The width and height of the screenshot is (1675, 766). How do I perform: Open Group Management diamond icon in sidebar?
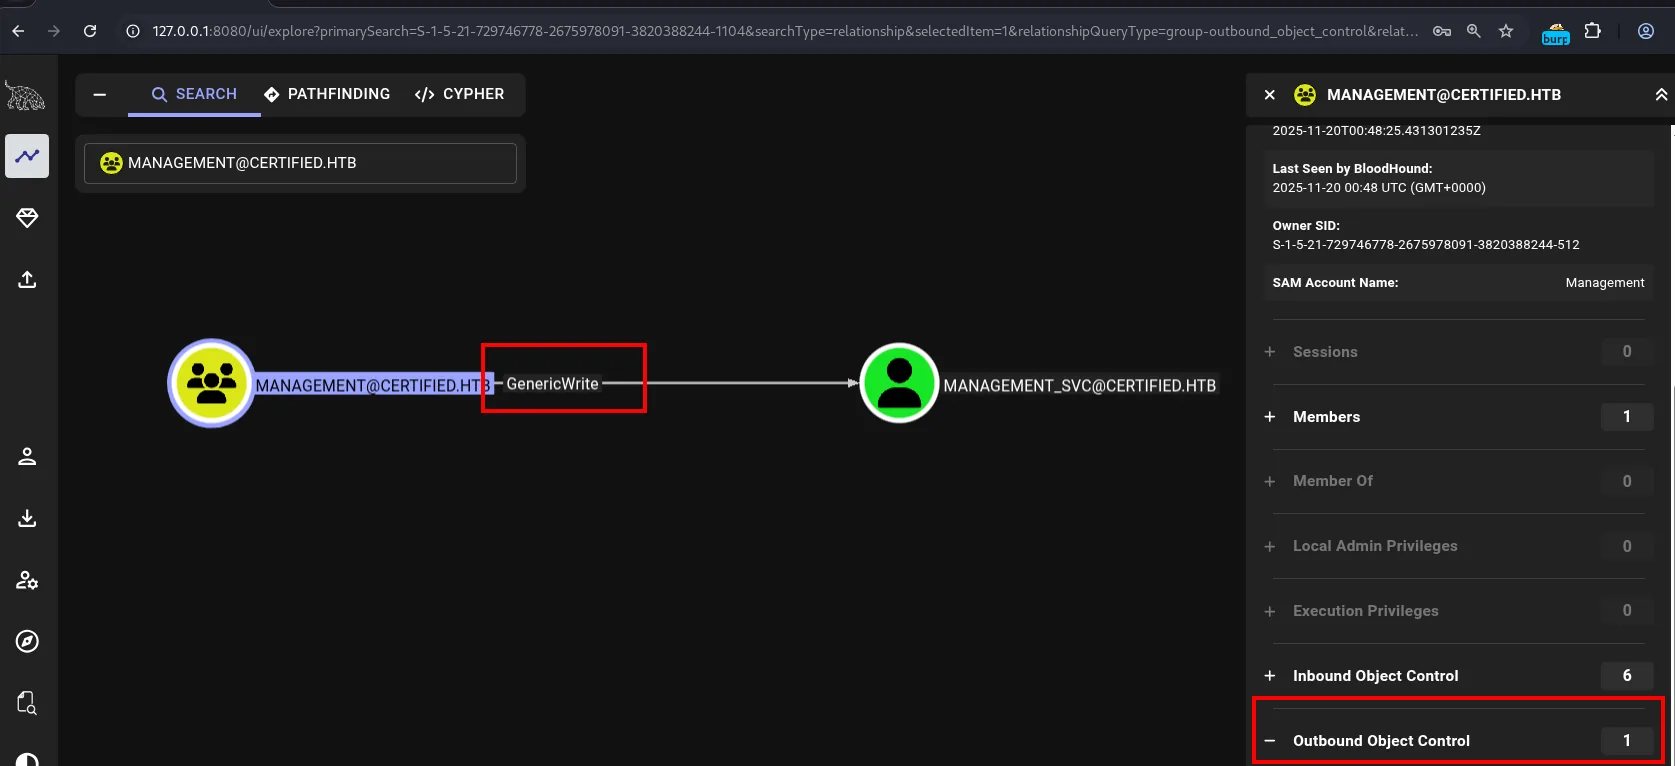(27, 218)
